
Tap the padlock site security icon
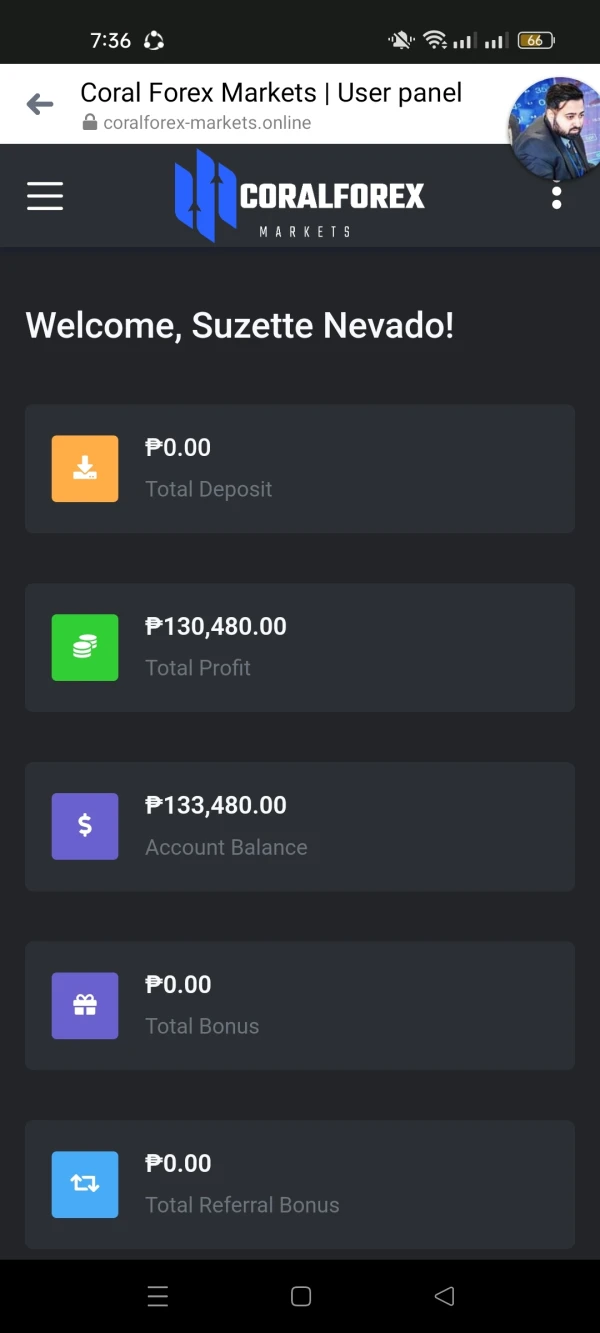(90, 123)
